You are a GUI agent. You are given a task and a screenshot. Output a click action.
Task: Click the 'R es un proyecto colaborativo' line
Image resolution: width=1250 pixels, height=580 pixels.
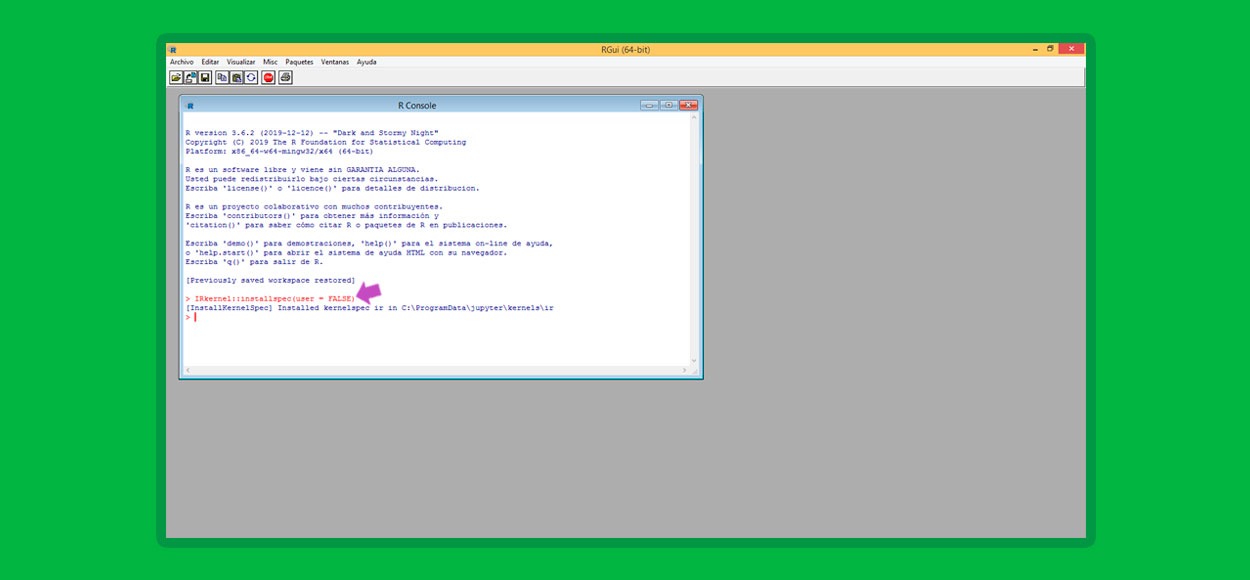coord(314,207)
